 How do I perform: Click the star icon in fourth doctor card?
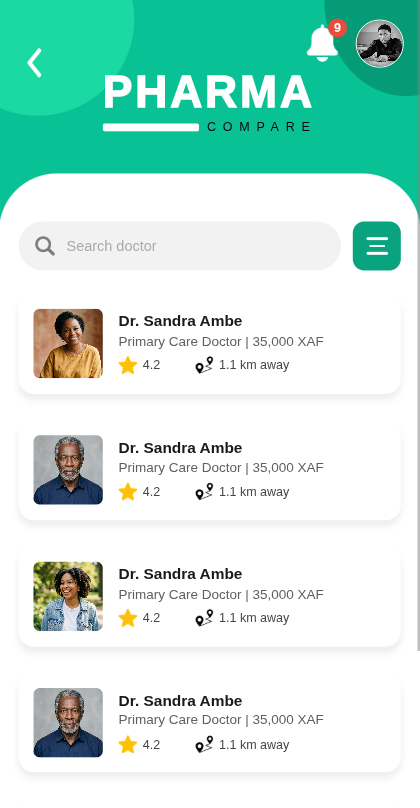(x=128, y=745)
